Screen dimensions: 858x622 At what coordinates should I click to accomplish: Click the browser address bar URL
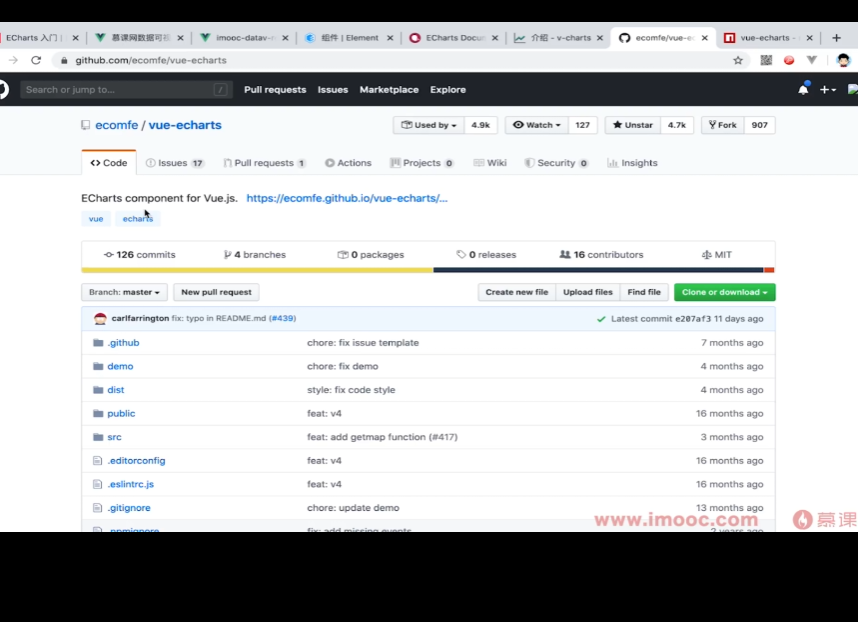click(x=151, y=60)
